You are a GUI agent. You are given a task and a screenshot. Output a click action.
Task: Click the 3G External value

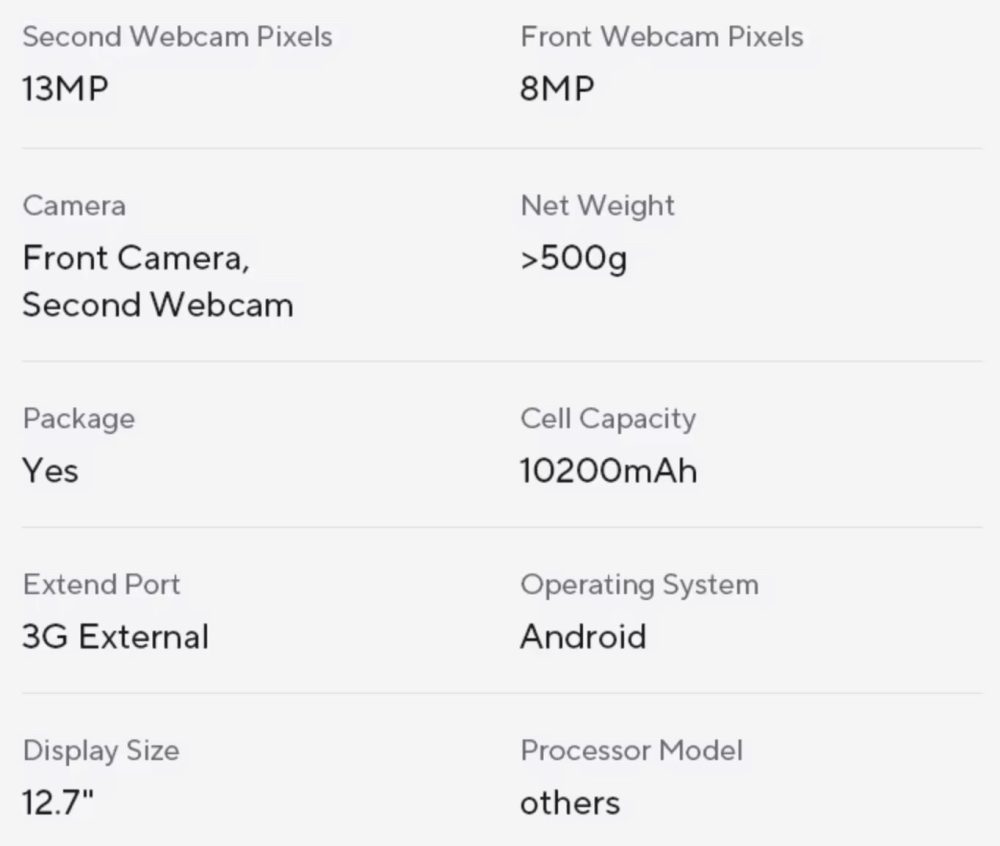(x=115, y=637)
